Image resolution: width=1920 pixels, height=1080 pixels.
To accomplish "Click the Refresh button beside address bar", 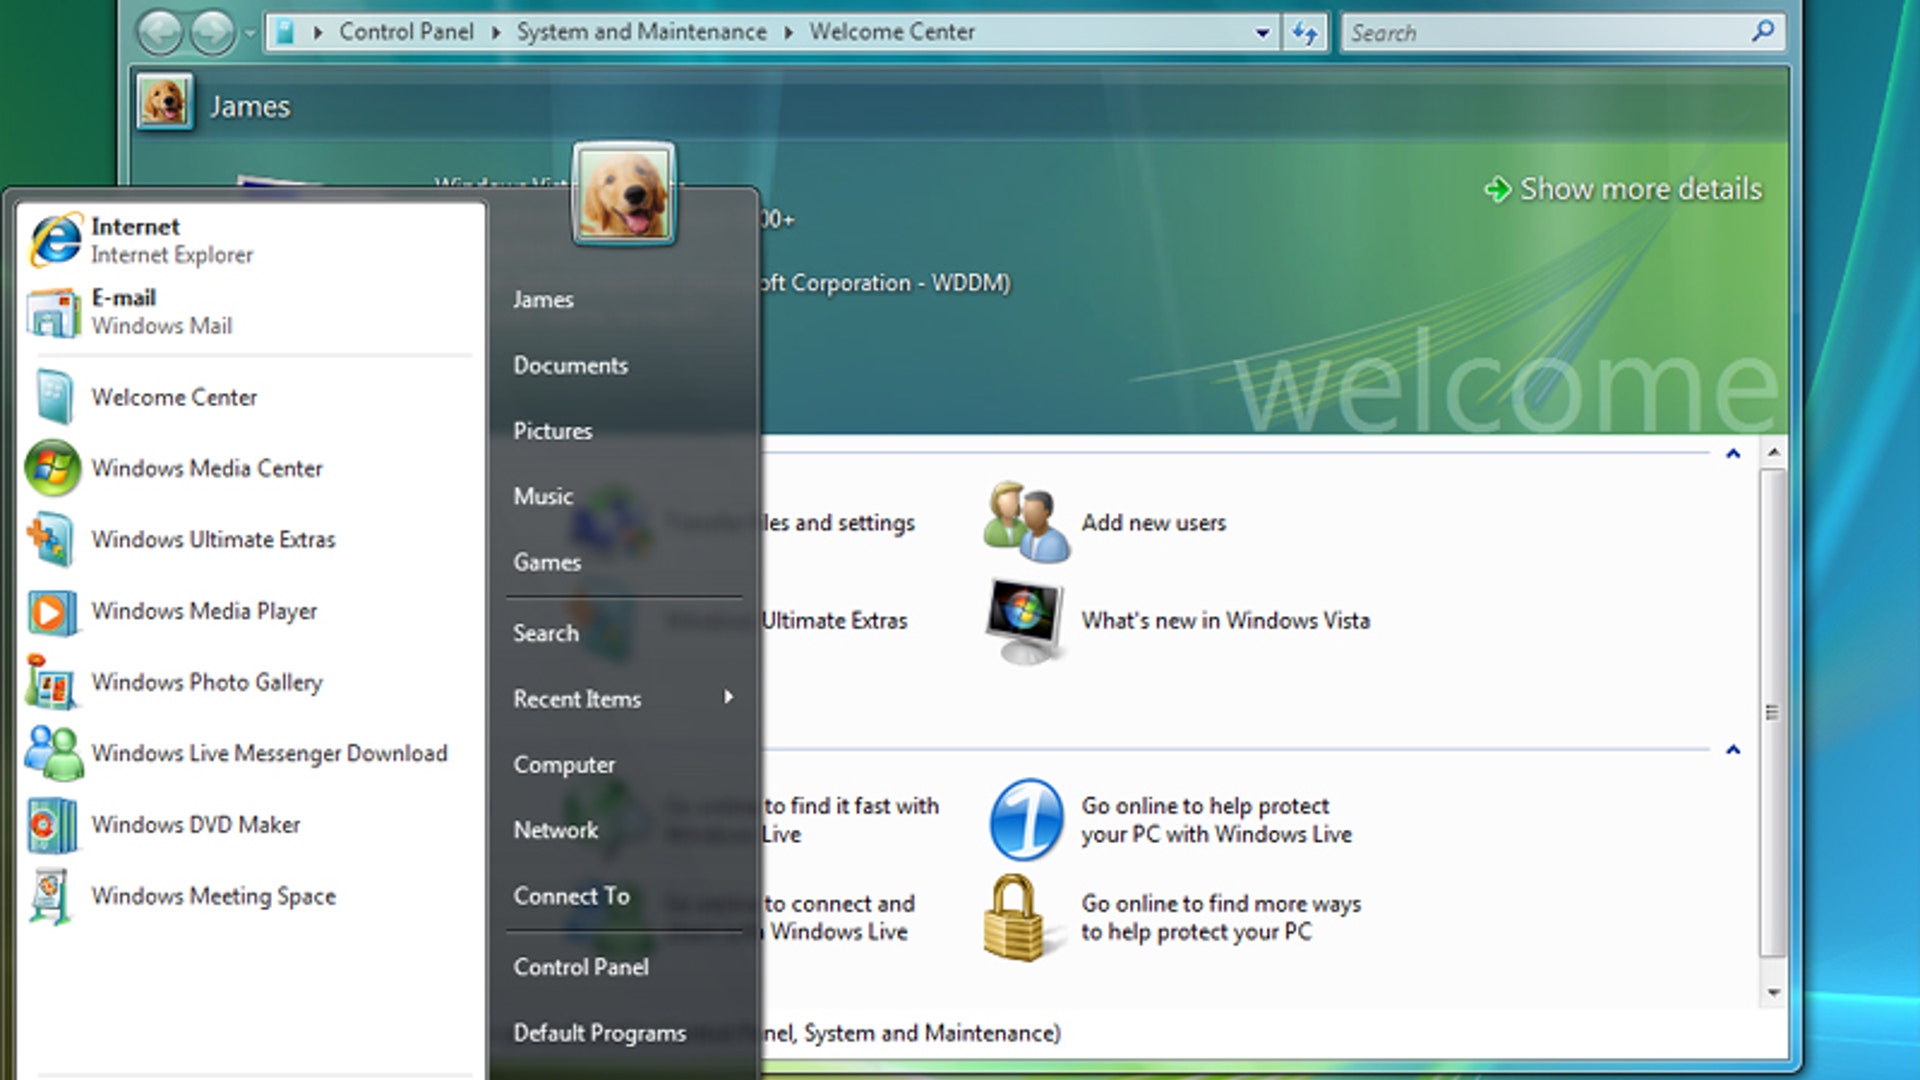I will click(x=1305, y=33).
